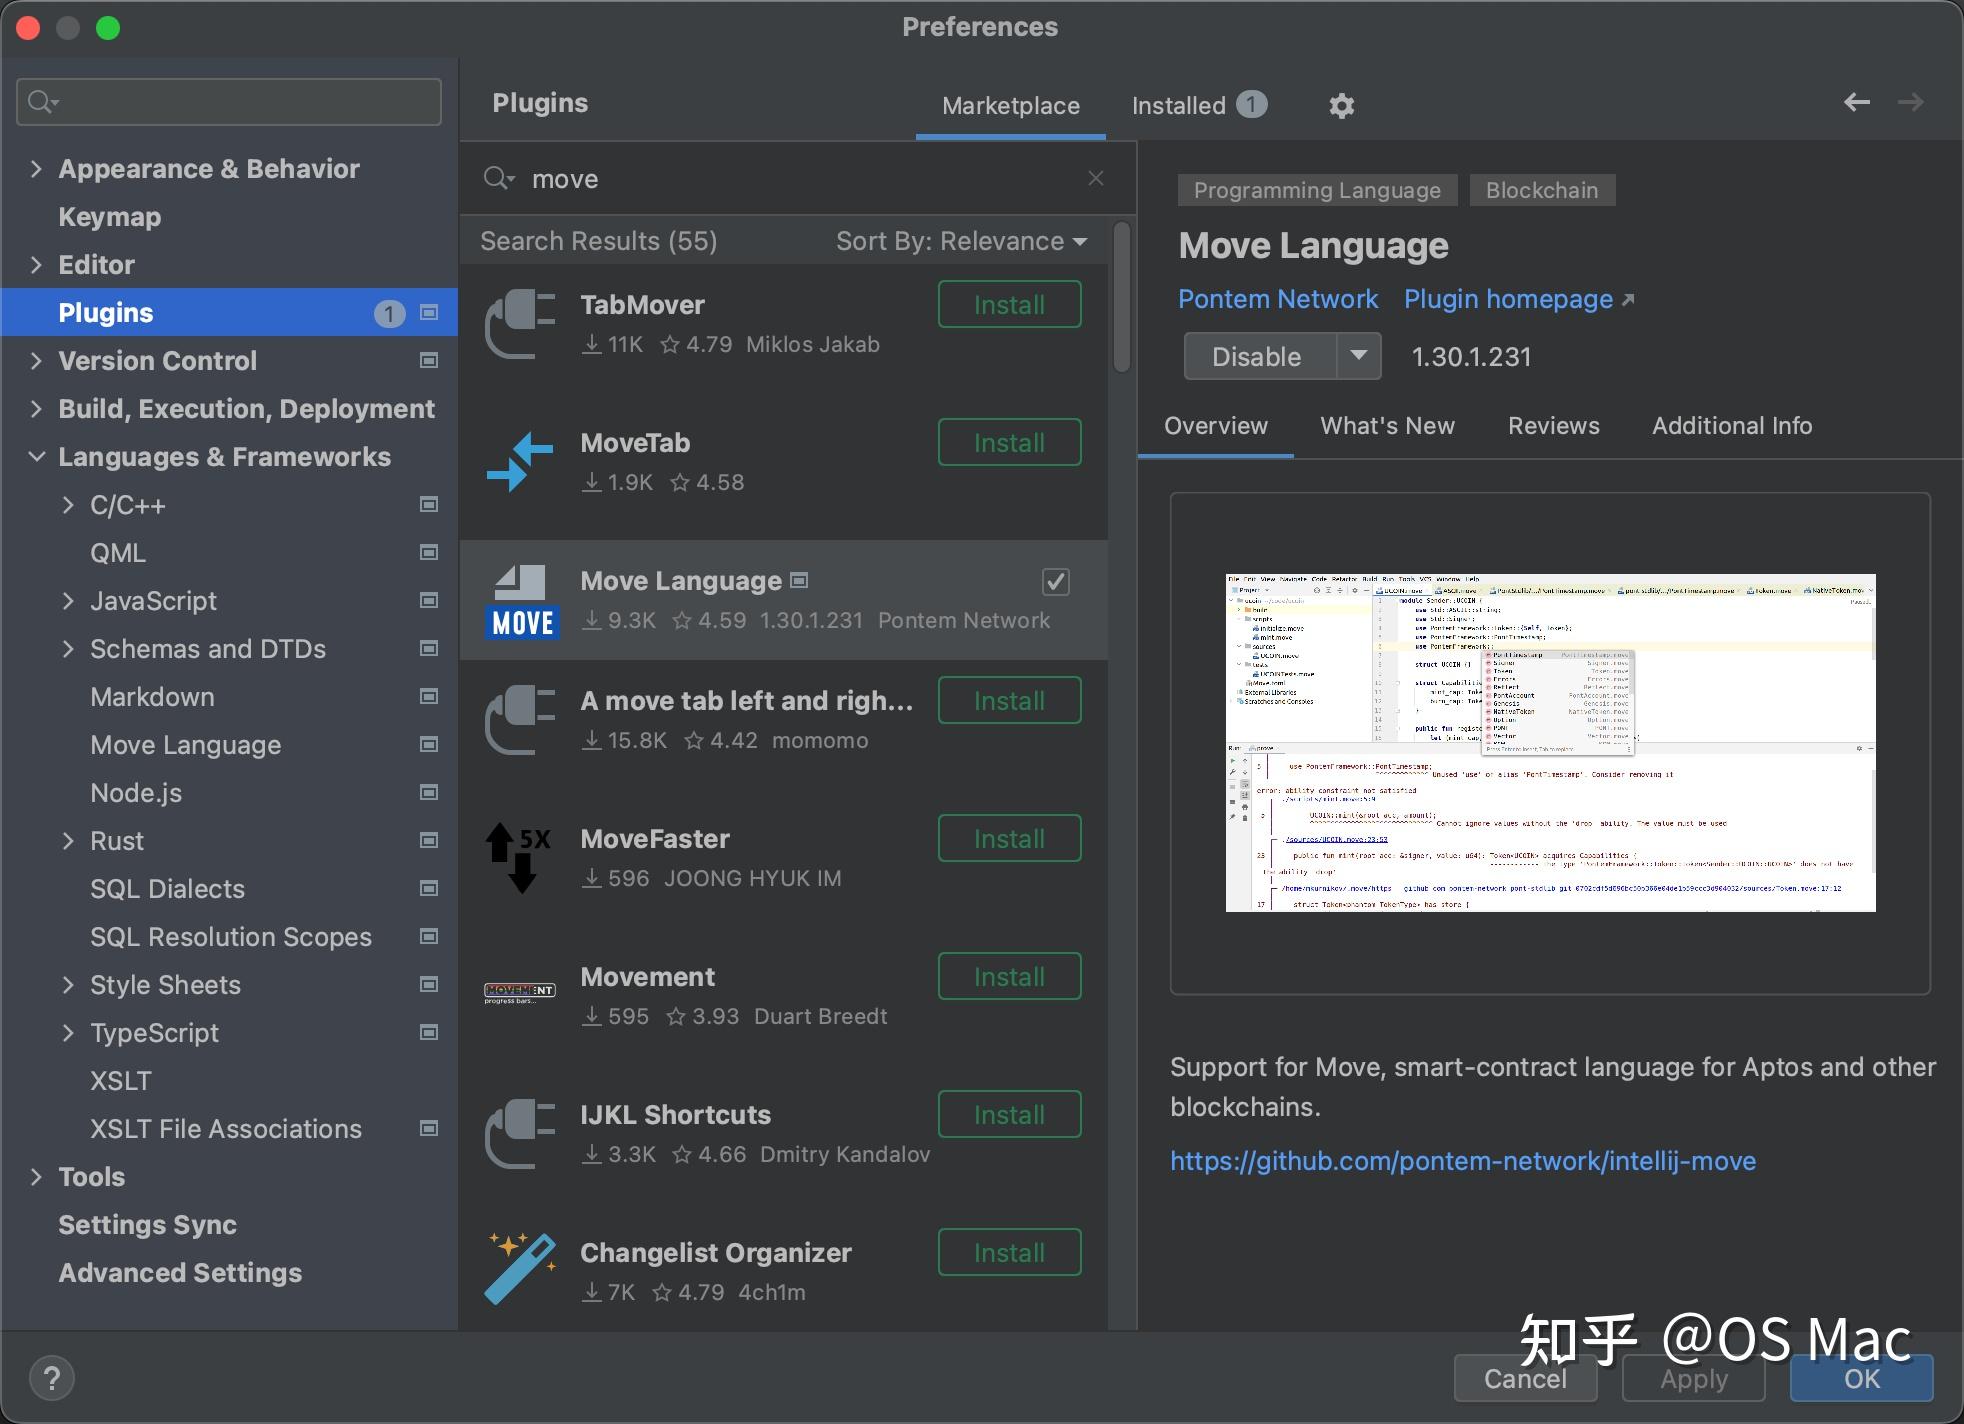Expand the Editor section
Screen dimensions: 1964x1424
(x=36, y=264)
